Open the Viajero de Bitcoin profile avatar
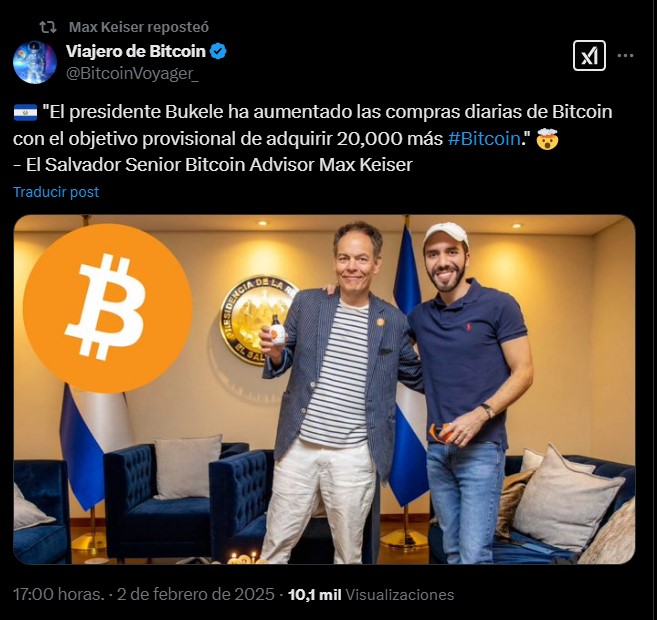The height and width of the screenshot is (620, 657). coord(35,62)
